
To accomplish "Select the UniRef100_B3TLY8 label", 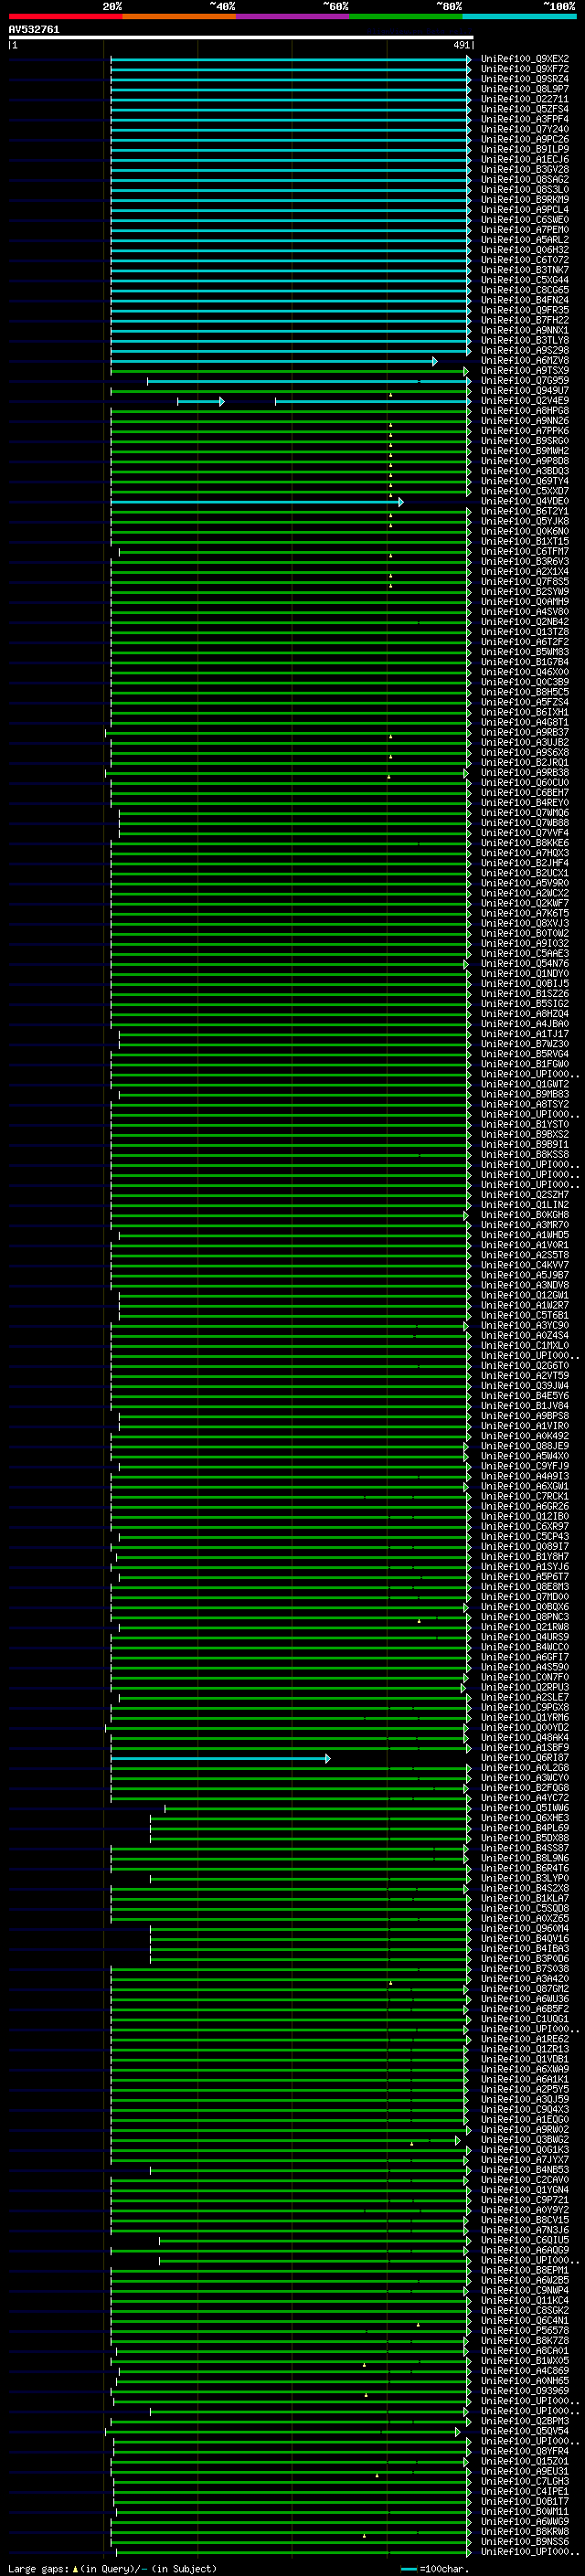I will [524, 340].
